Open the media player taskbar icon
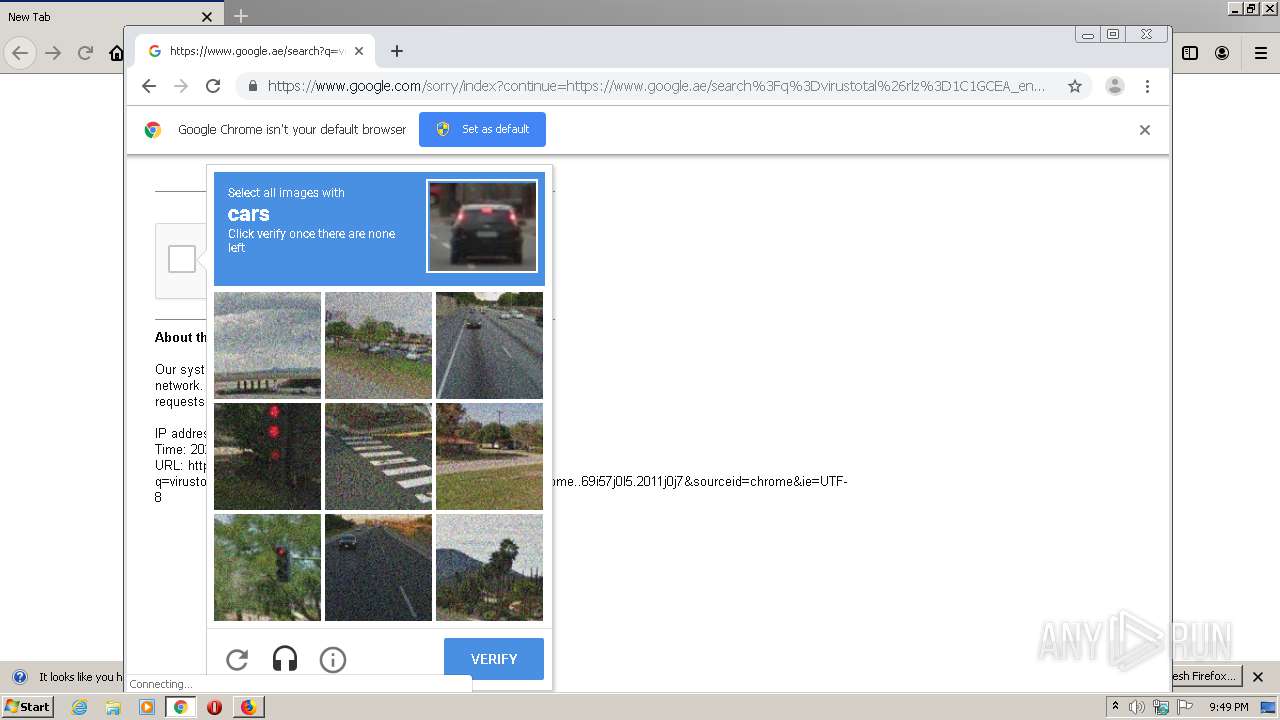 [x=147, y=707]
